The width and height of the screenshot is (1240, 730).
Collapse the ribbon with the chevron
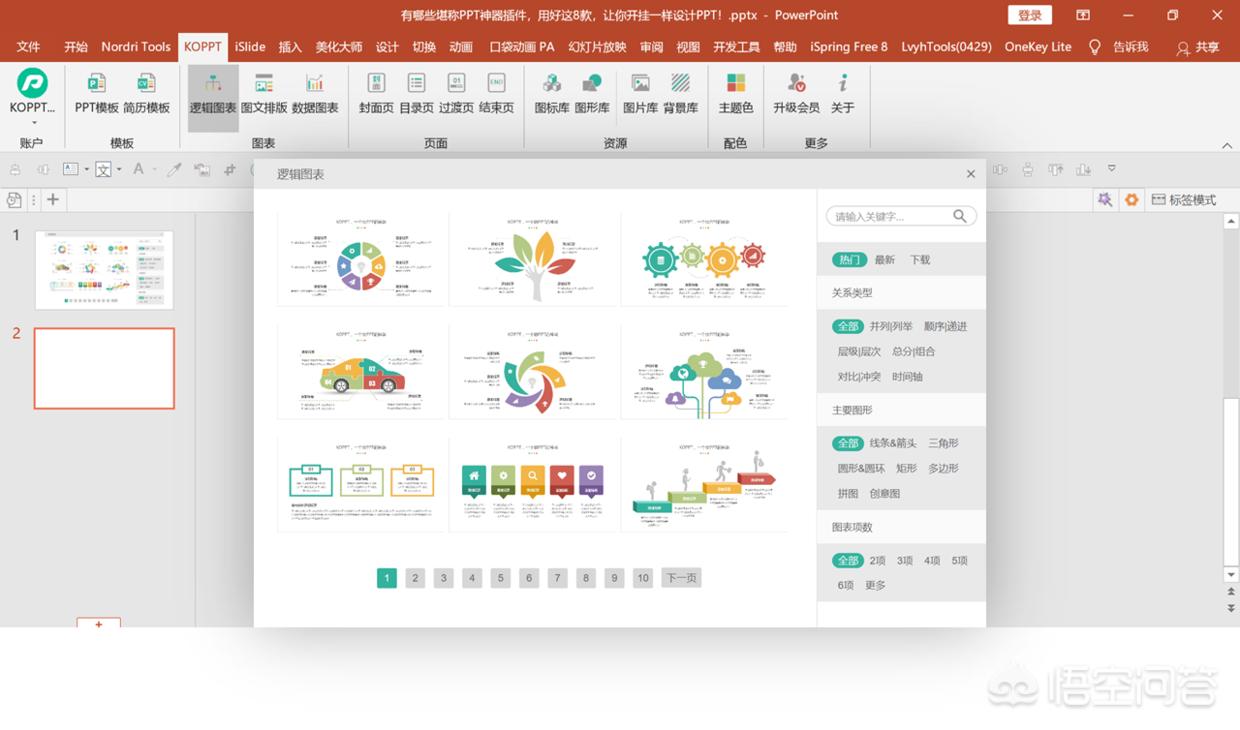tap(1227, 146)
